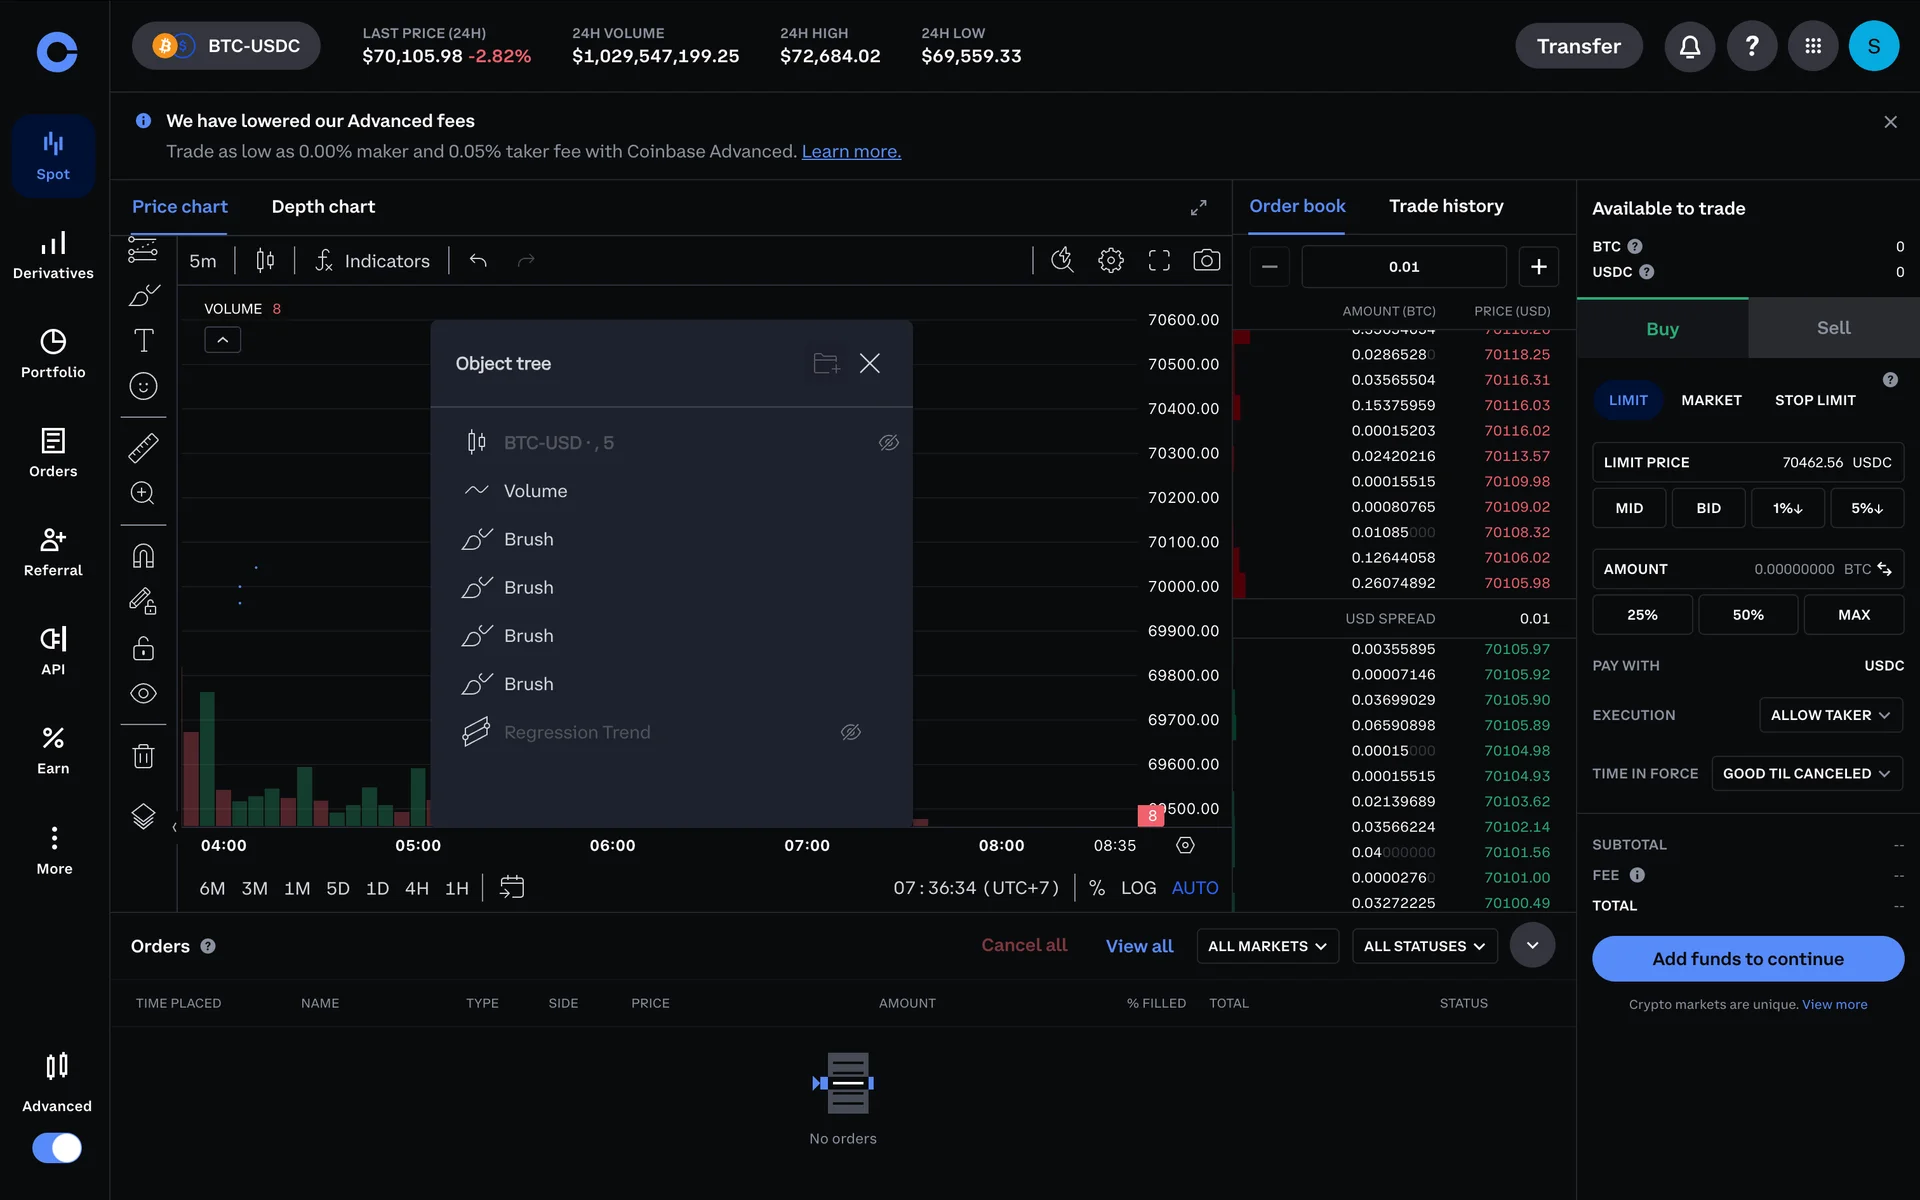Select the magnet mode tool
This screenshot has width=1920, height=1200.
143,555
